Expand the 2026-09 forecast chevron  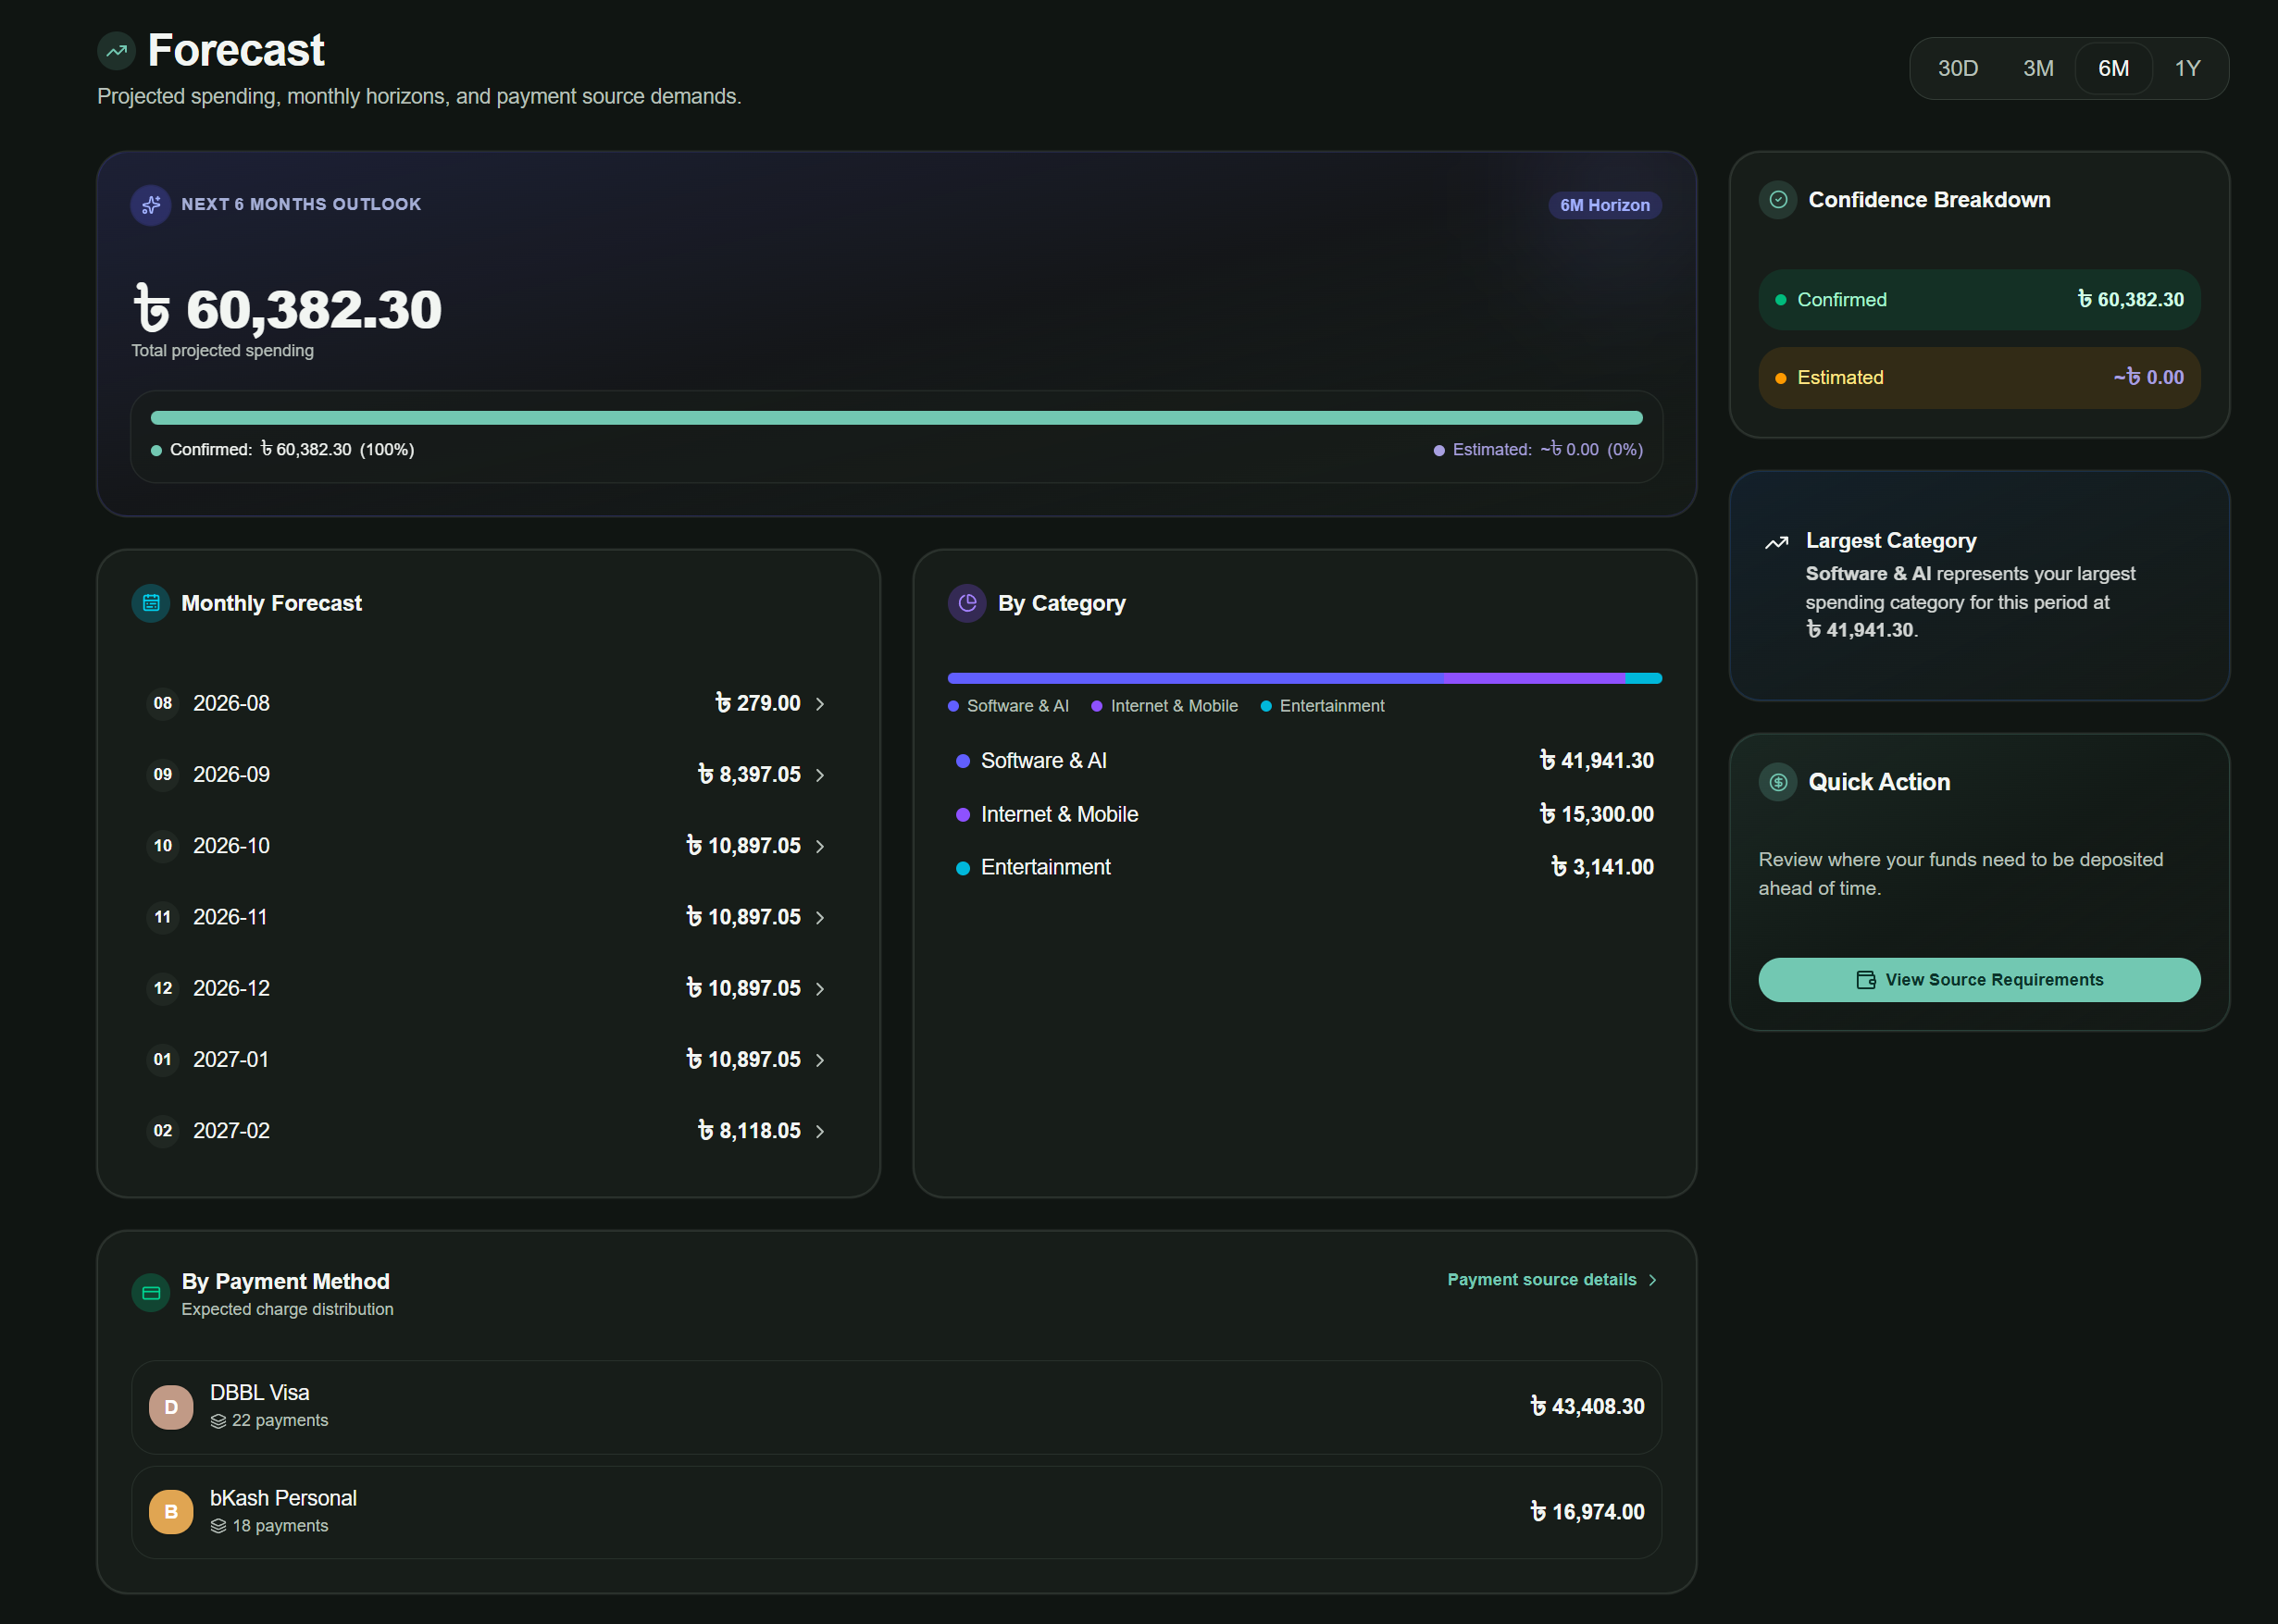820,775
